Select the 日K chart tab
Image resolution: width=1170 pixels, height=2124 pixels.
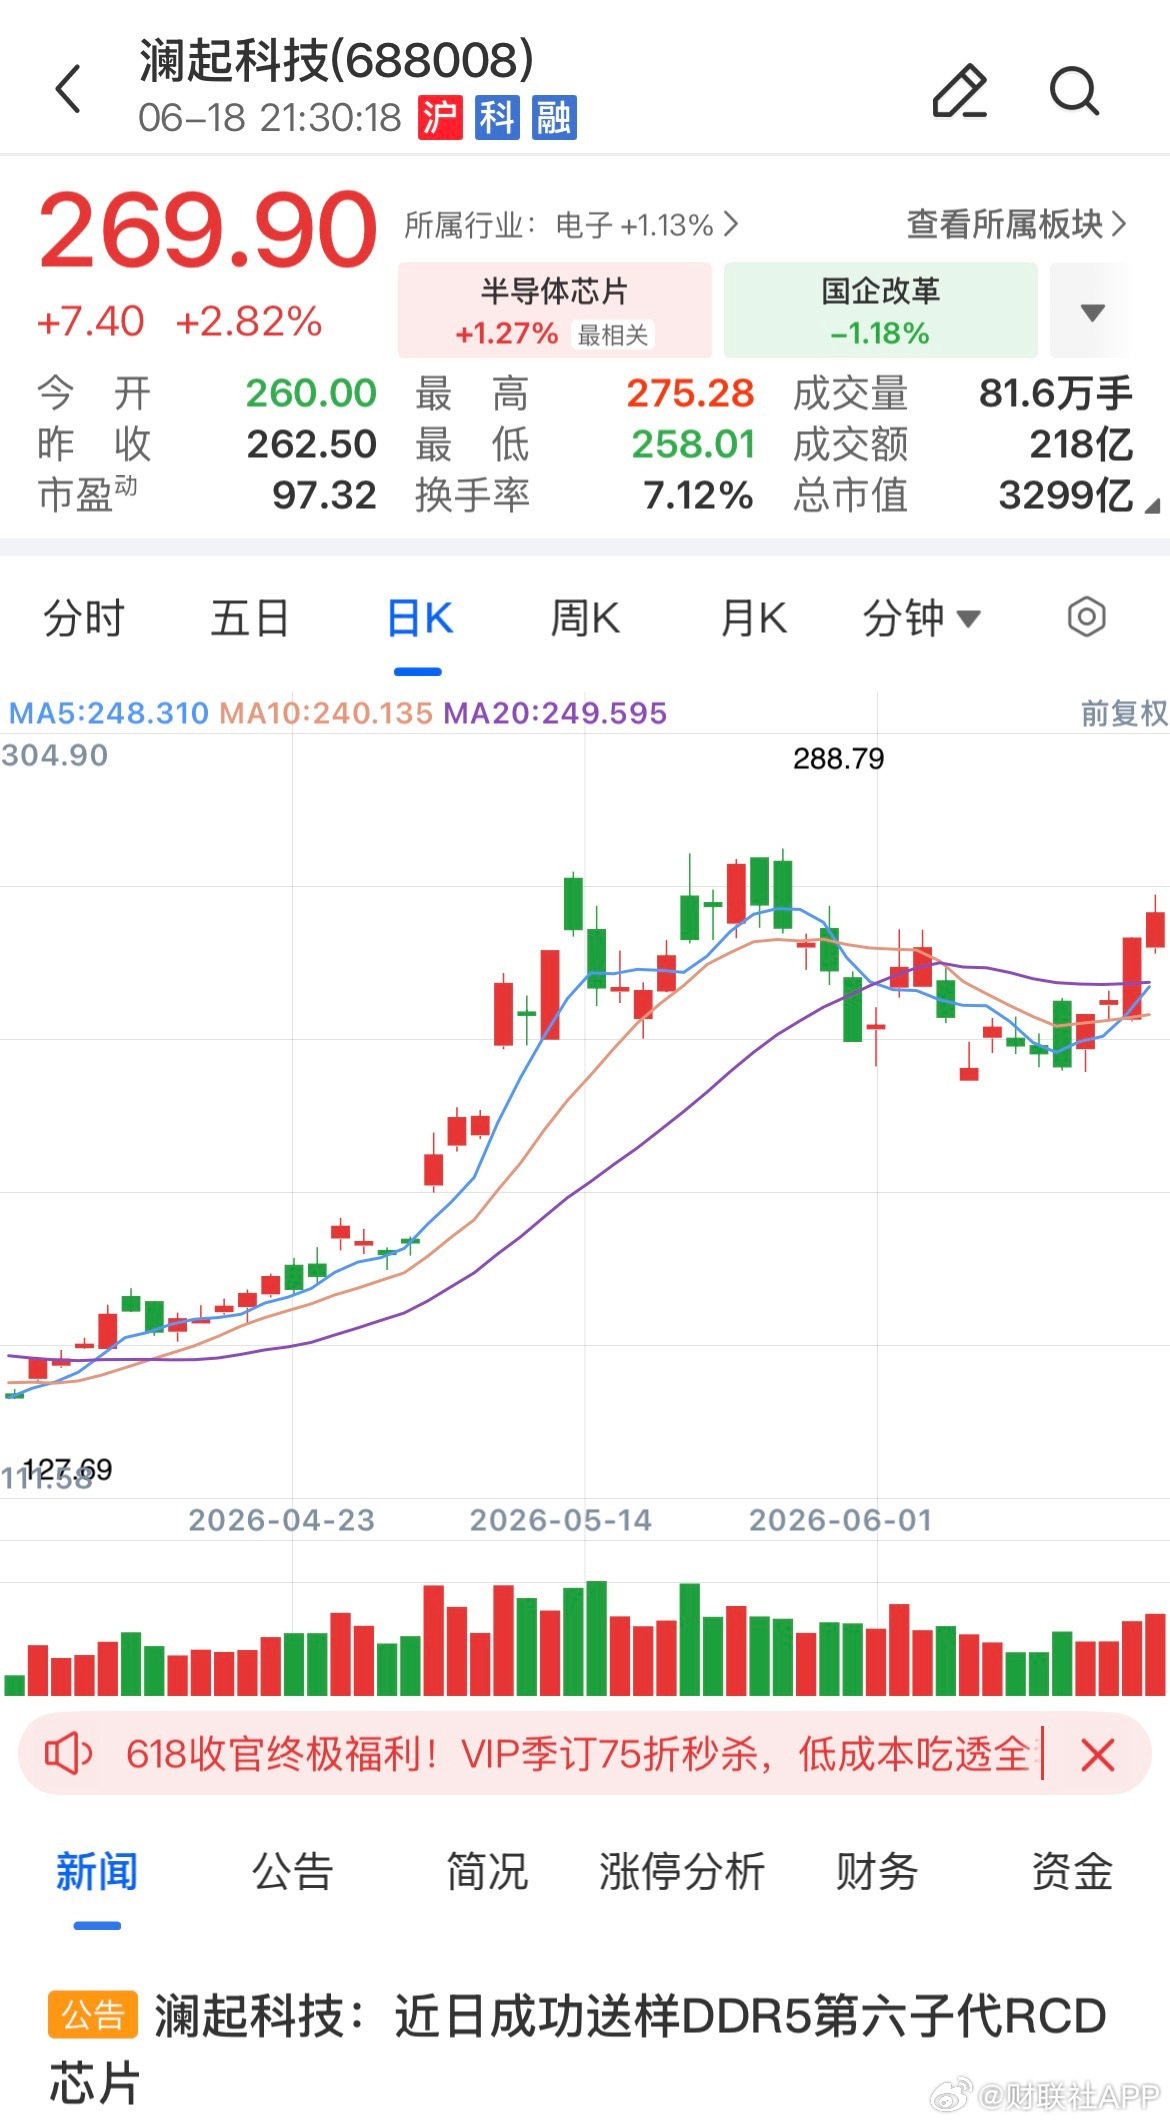[419, 618]
